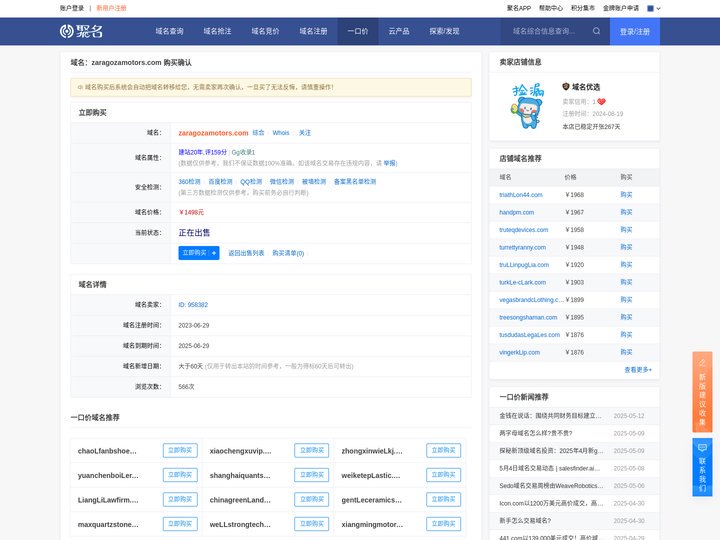The image size is (720, 540).
Task: Open the 探索/发现 menu
Action: coord(444,31)
